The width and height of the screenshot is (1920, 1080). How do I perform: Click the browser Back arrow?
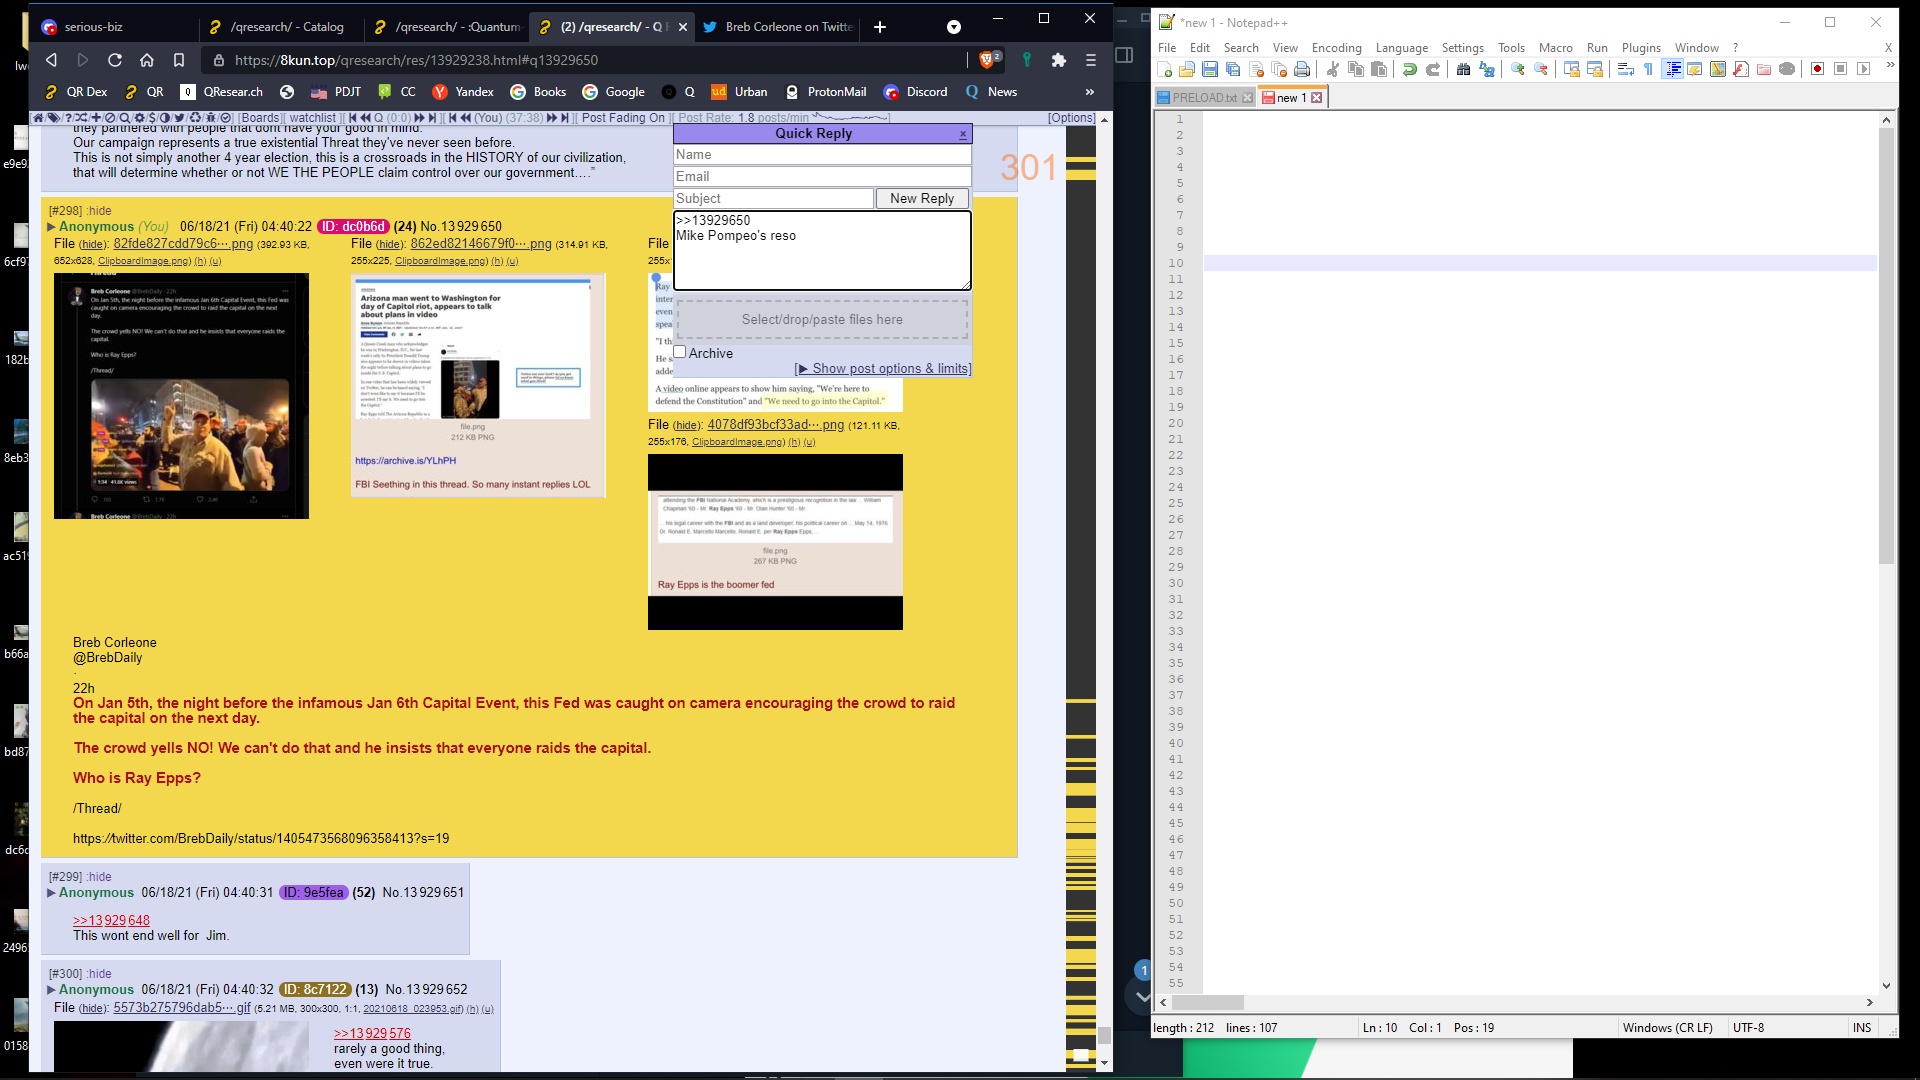coord(51,60)
